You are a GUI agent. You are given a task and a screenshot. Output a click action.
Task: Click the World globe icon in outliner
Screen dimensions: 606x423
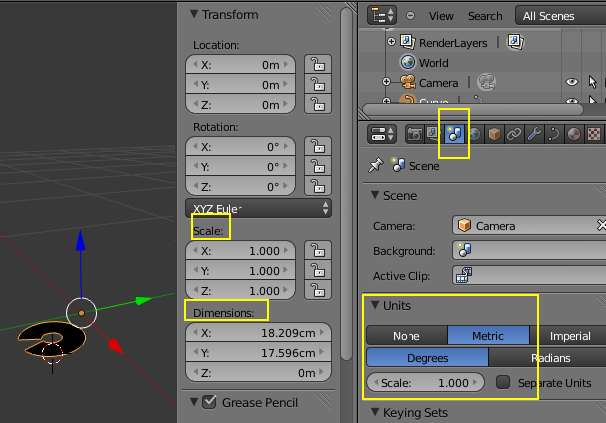click(407, 62)
